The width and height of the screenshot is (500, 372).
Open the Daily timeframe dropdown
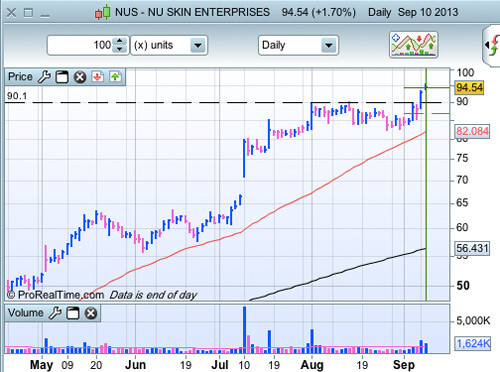pyautogui.click(x=298, y=45)
